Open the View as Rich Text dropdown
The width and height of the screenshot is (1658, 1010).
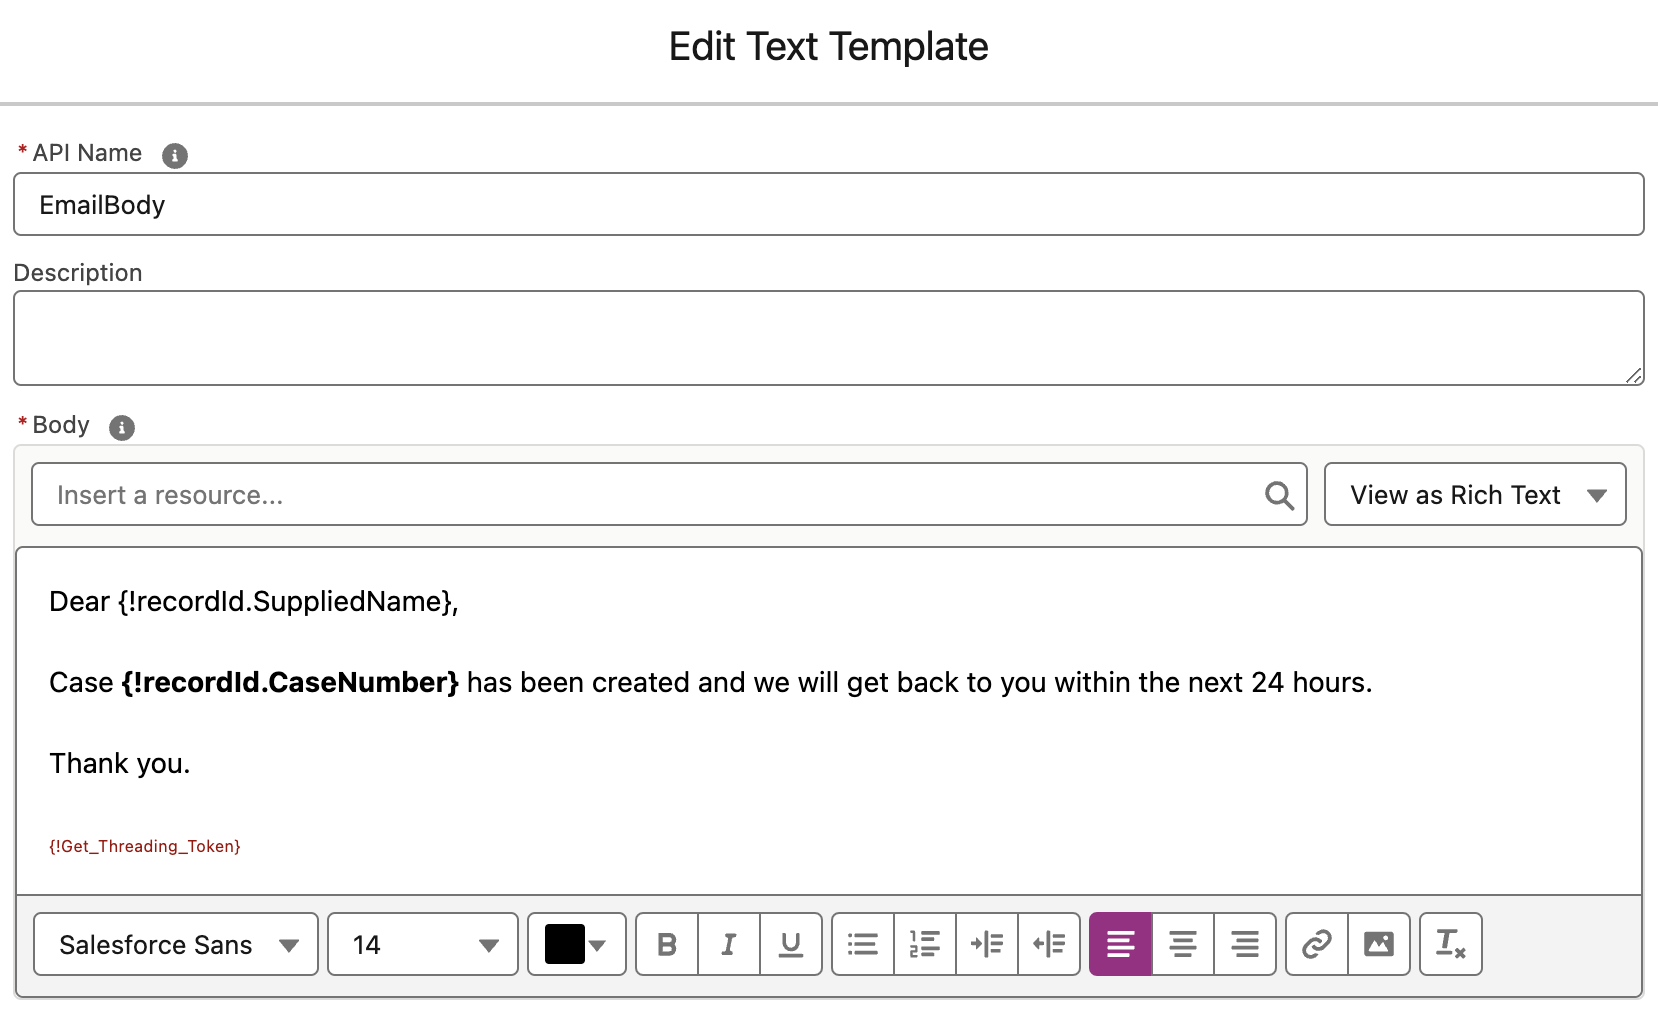click(1474, 494)
